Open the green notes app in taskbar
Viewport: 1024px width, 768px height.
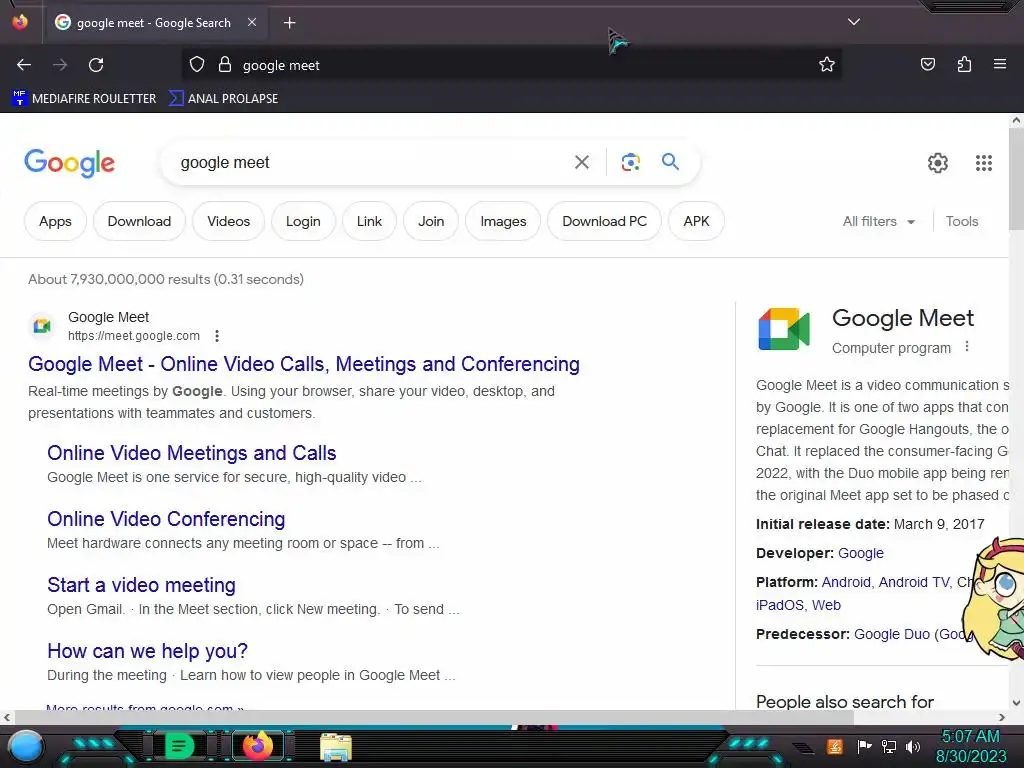coord(178,746)
